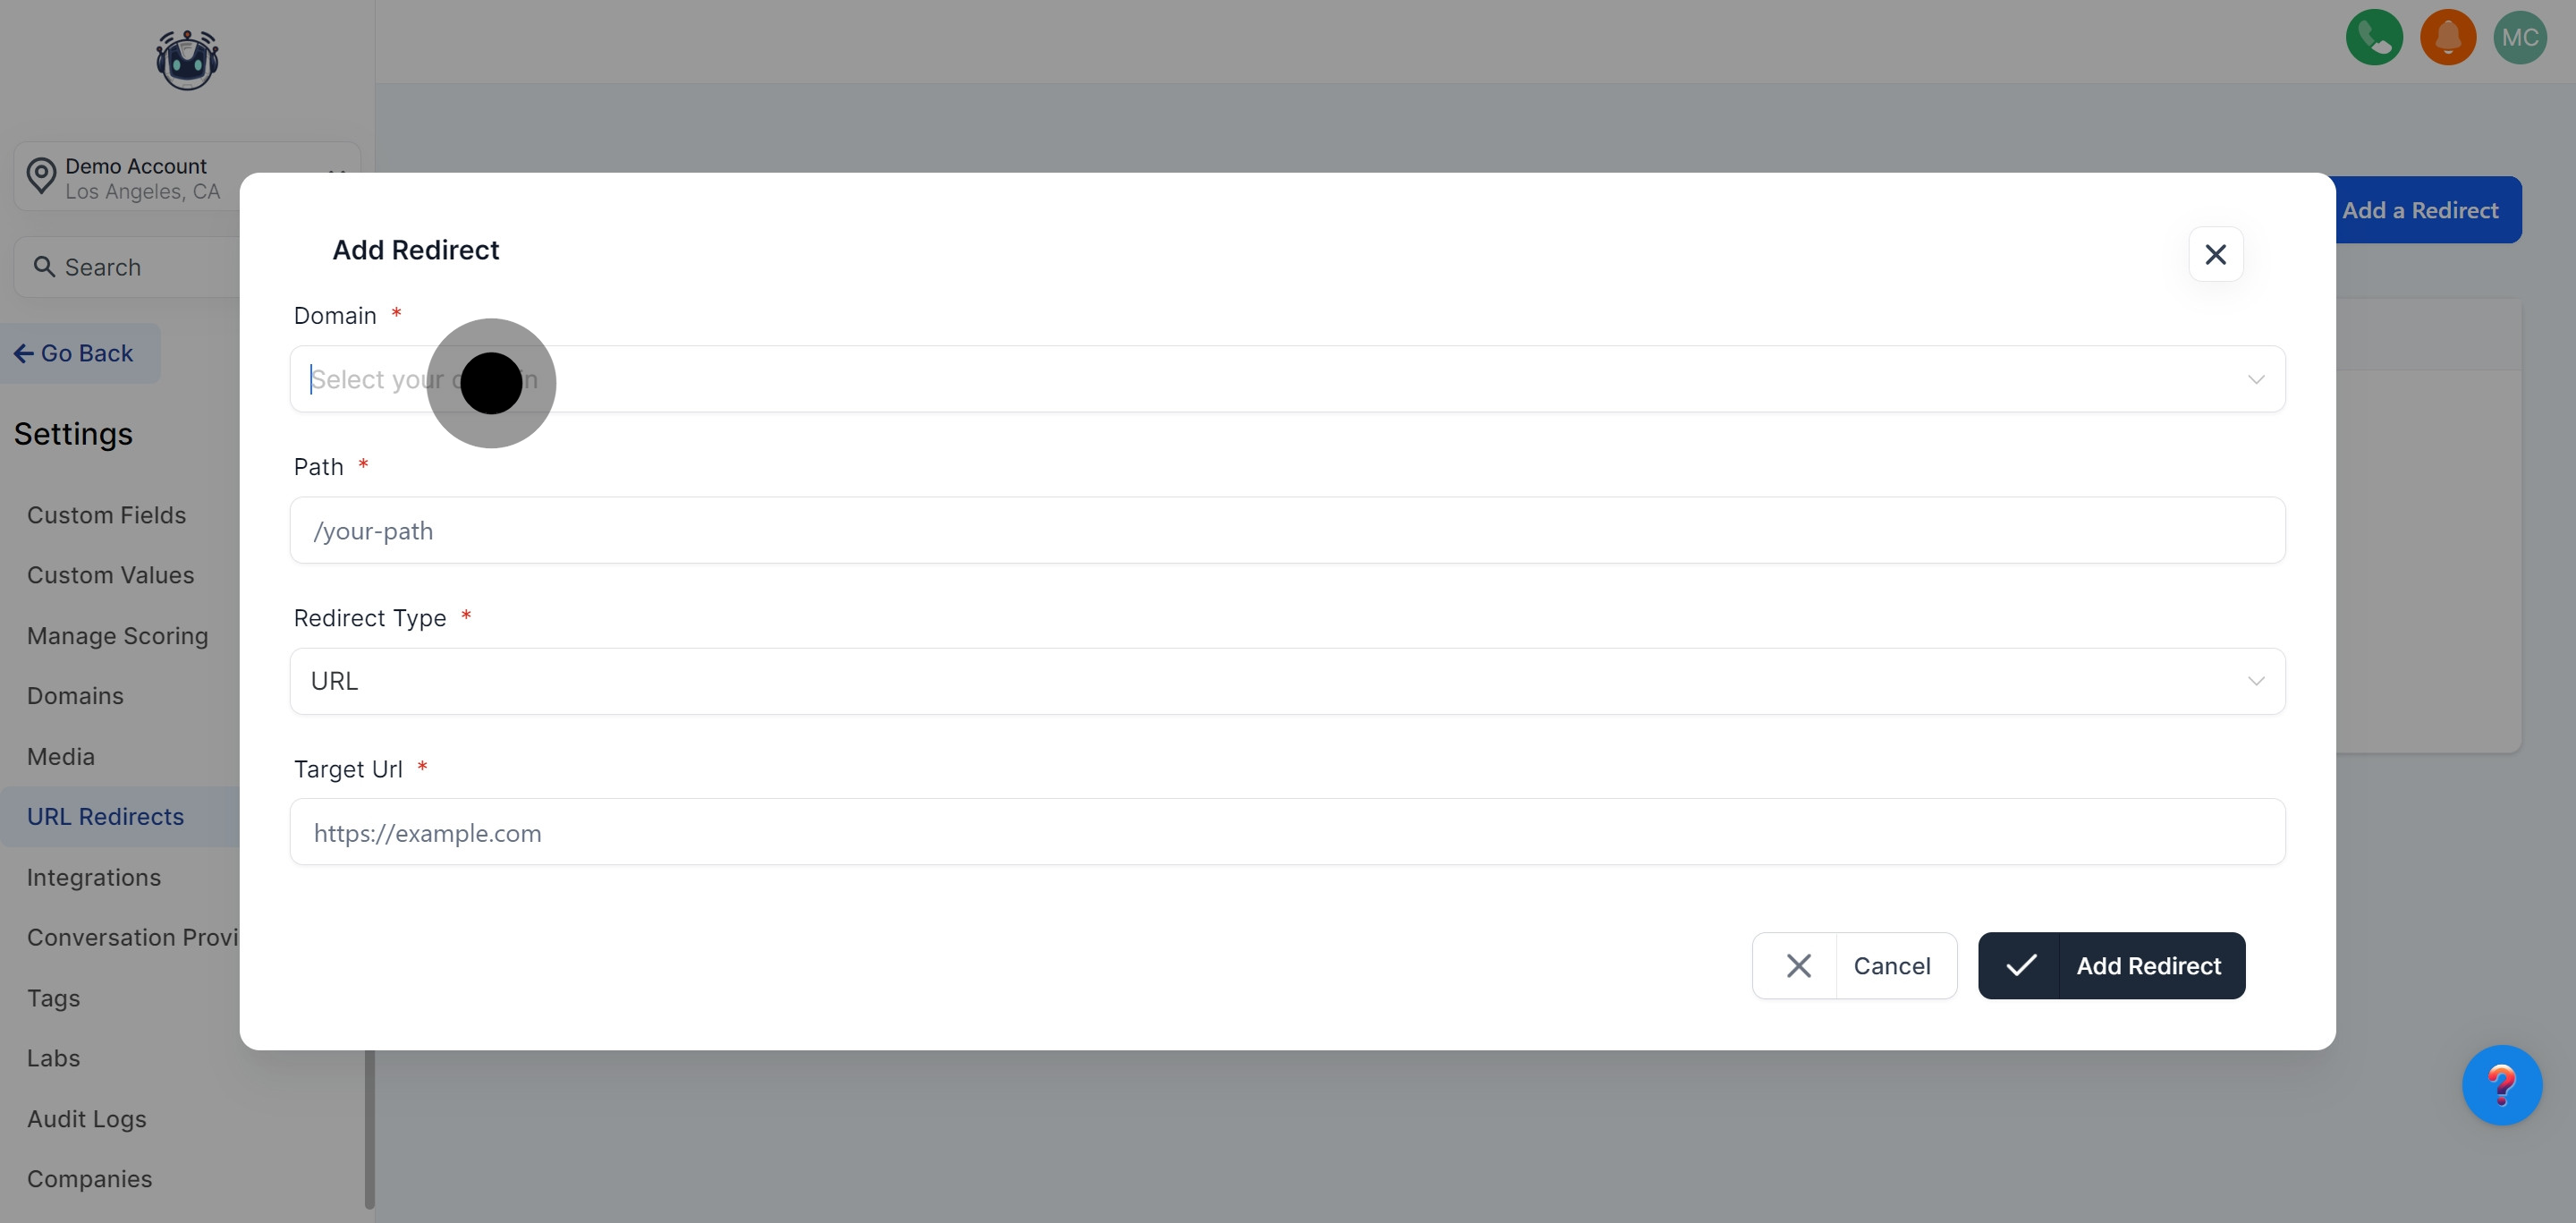Click the location pin icon for Demo Account

click(41, 176)
